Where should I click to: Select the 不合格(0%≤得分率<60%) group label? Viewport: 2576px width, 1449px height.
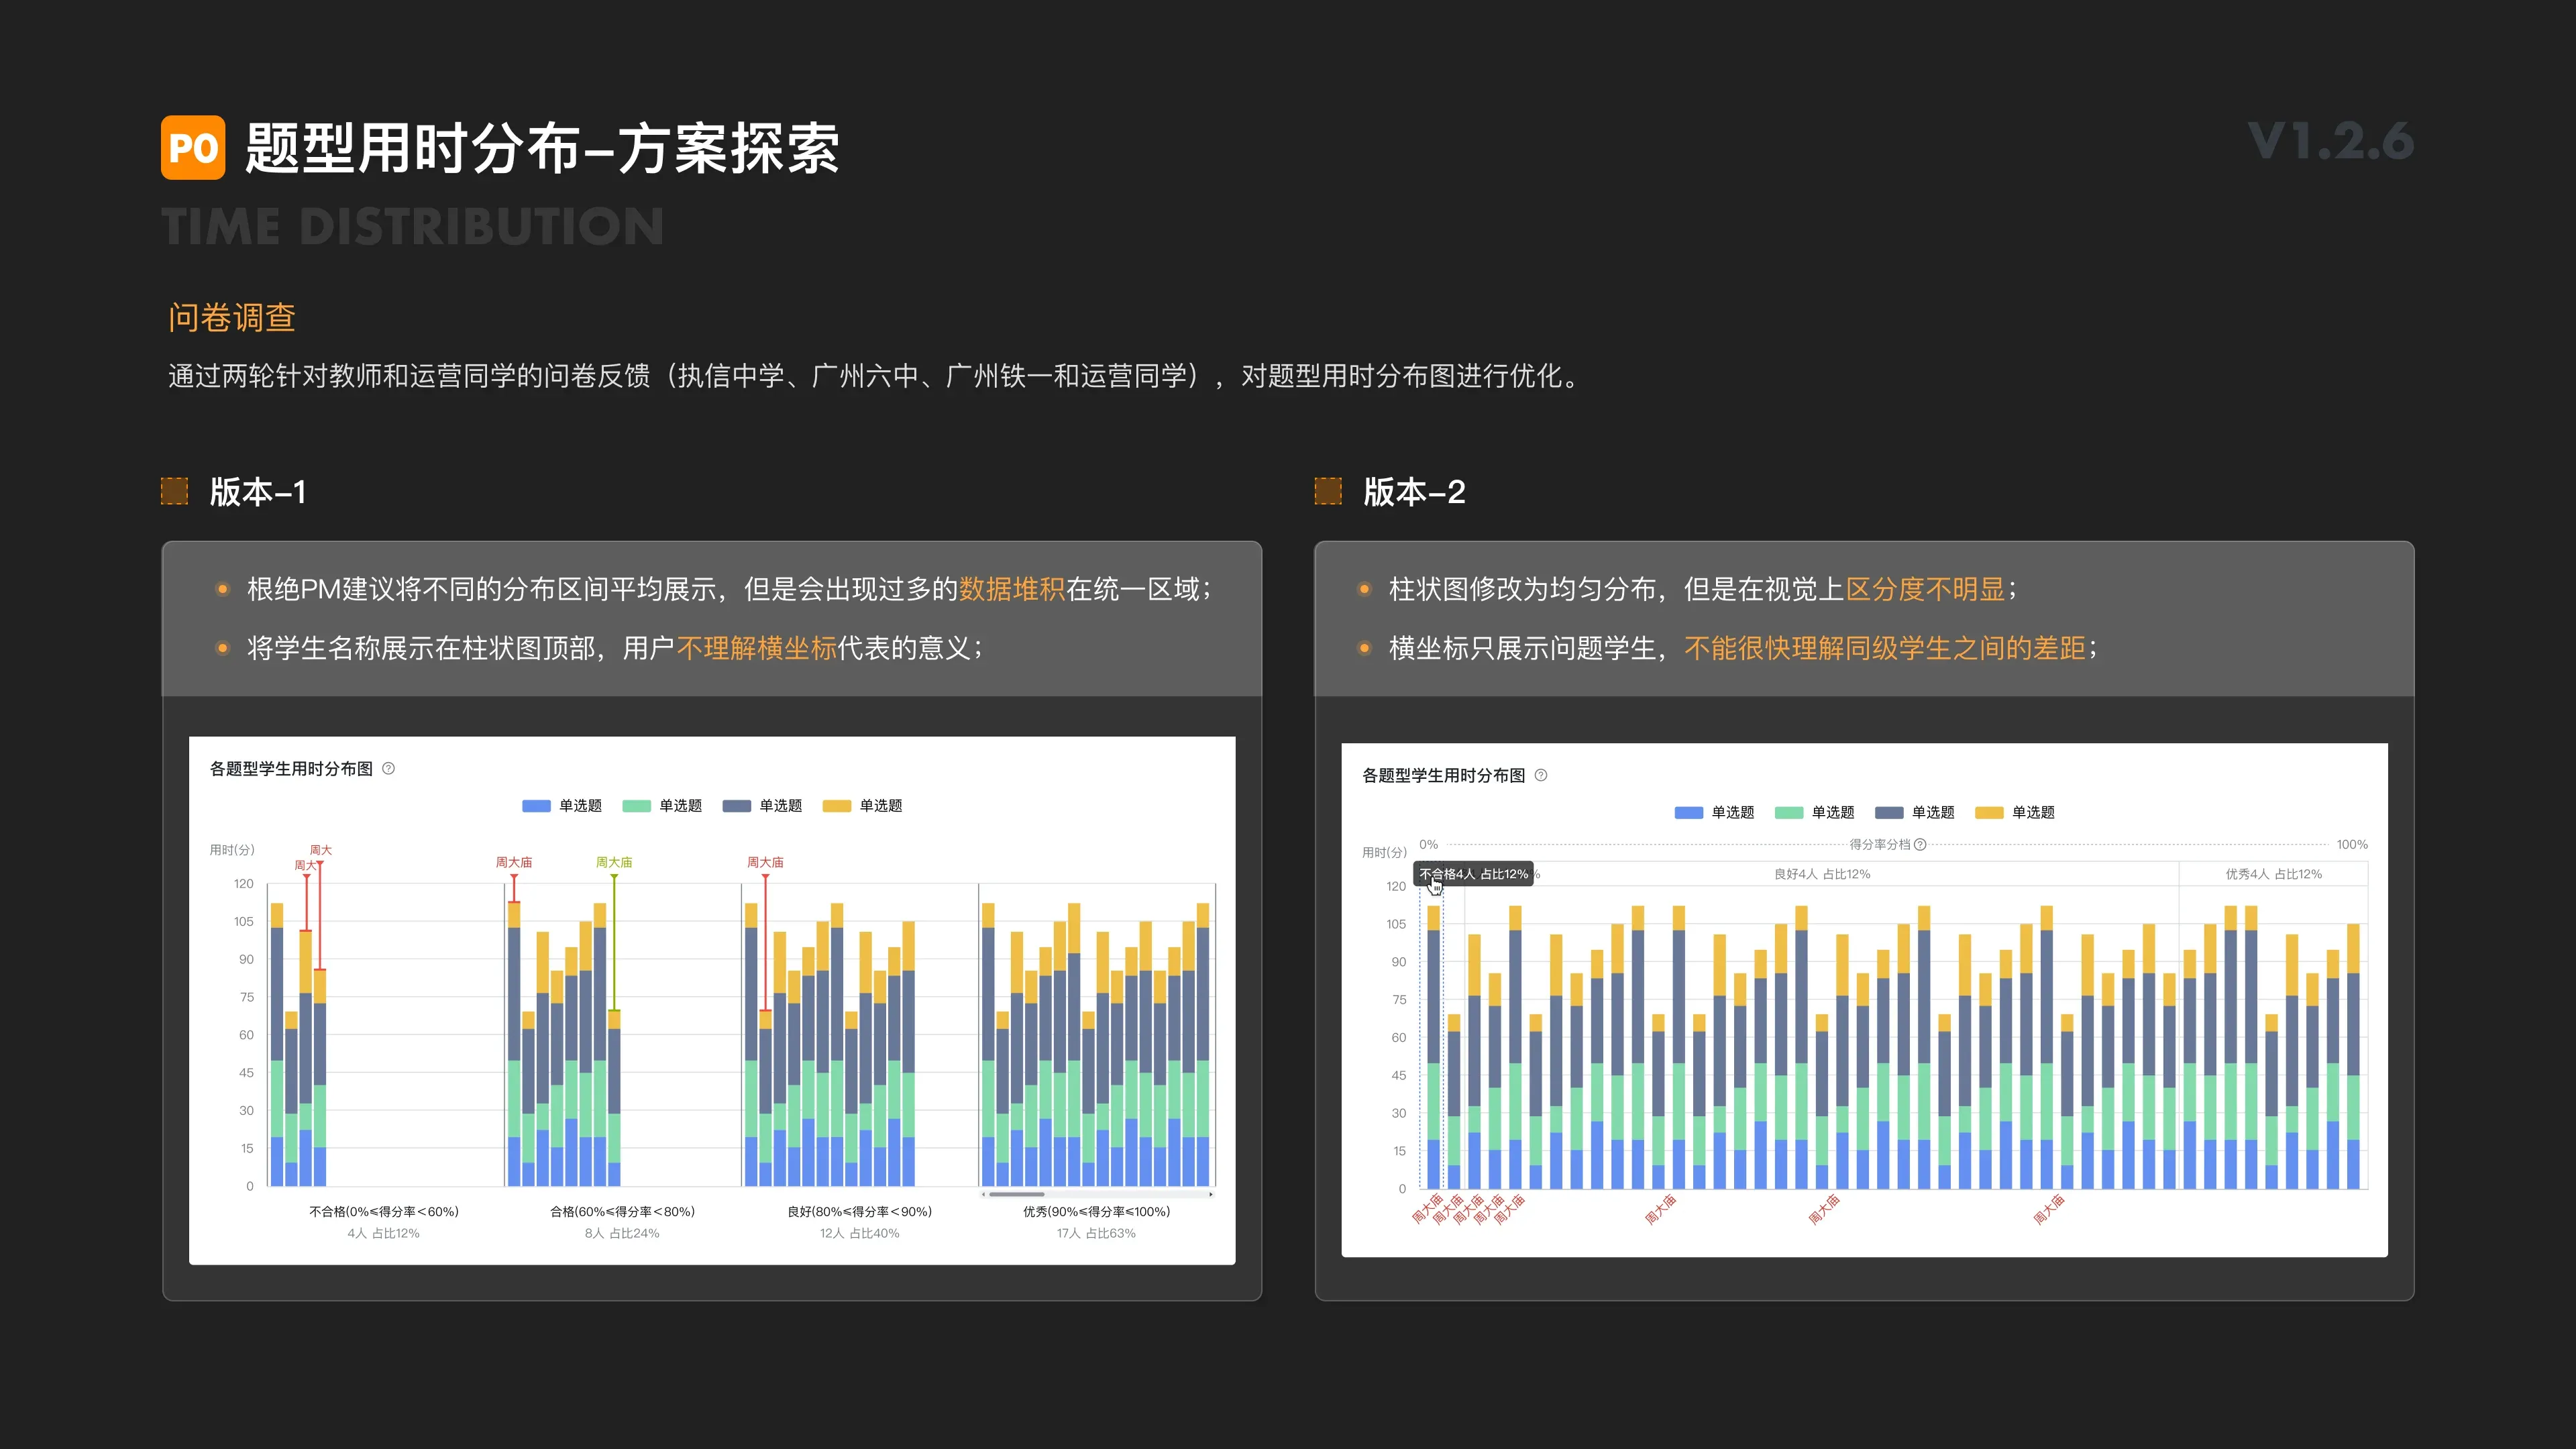coord(384,1211)
